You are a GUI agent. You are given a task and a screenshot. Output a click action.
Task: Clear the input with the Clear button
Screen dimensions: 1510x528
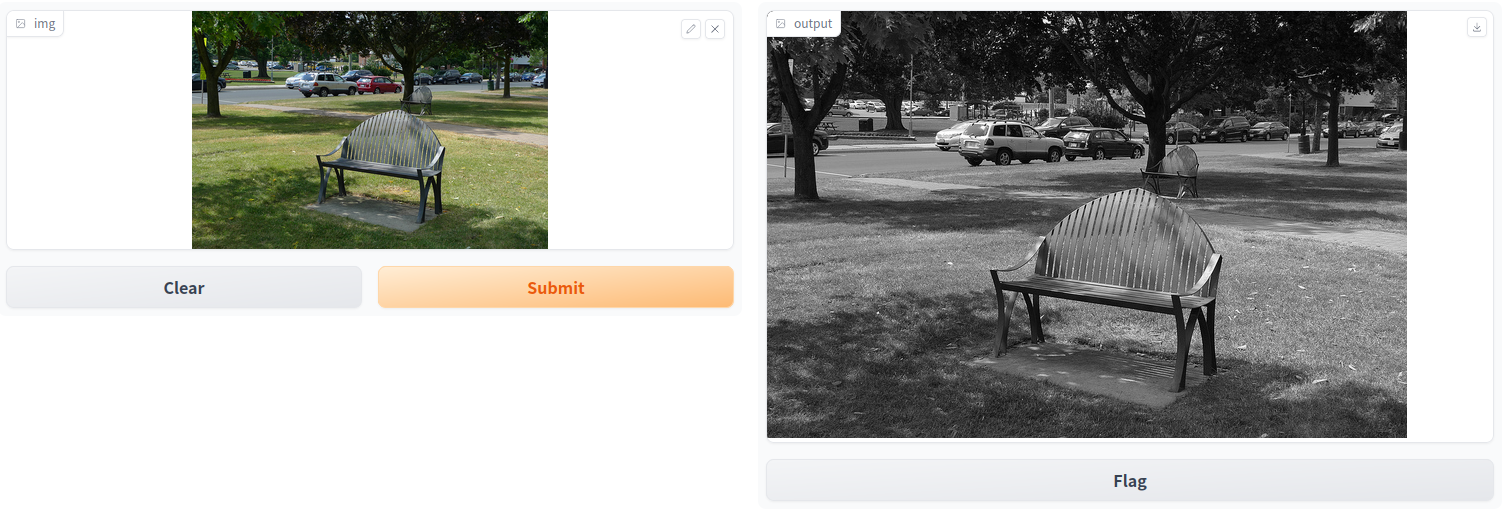[184, 287]
